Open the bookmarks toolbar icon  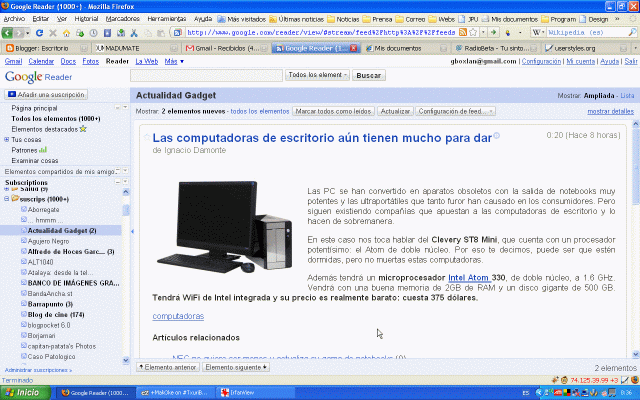107,33
